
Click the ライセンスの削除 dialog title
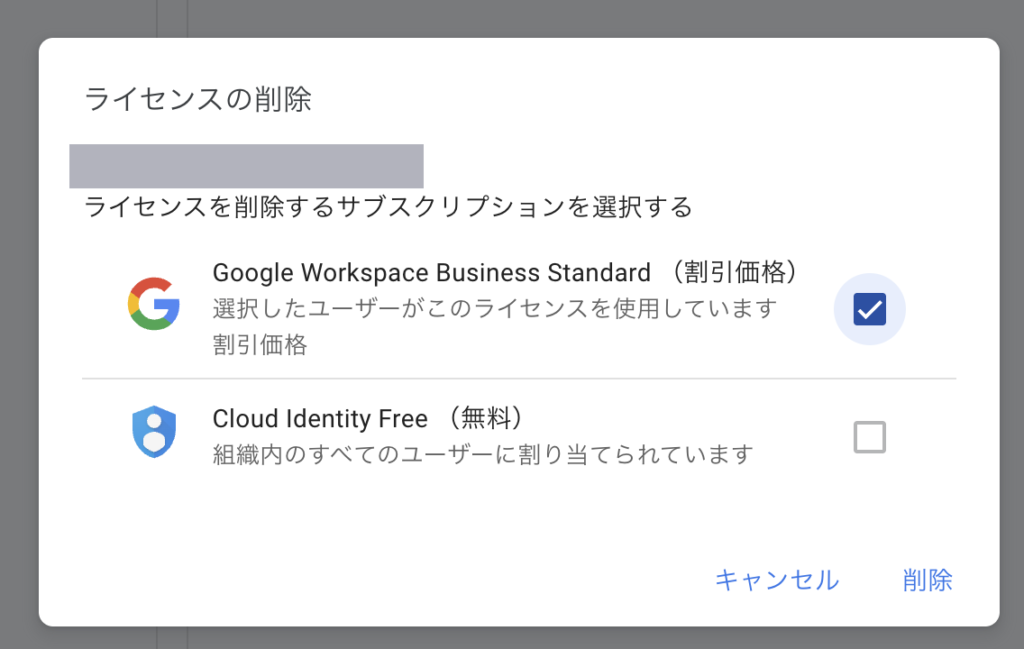(x=198, y=100)
